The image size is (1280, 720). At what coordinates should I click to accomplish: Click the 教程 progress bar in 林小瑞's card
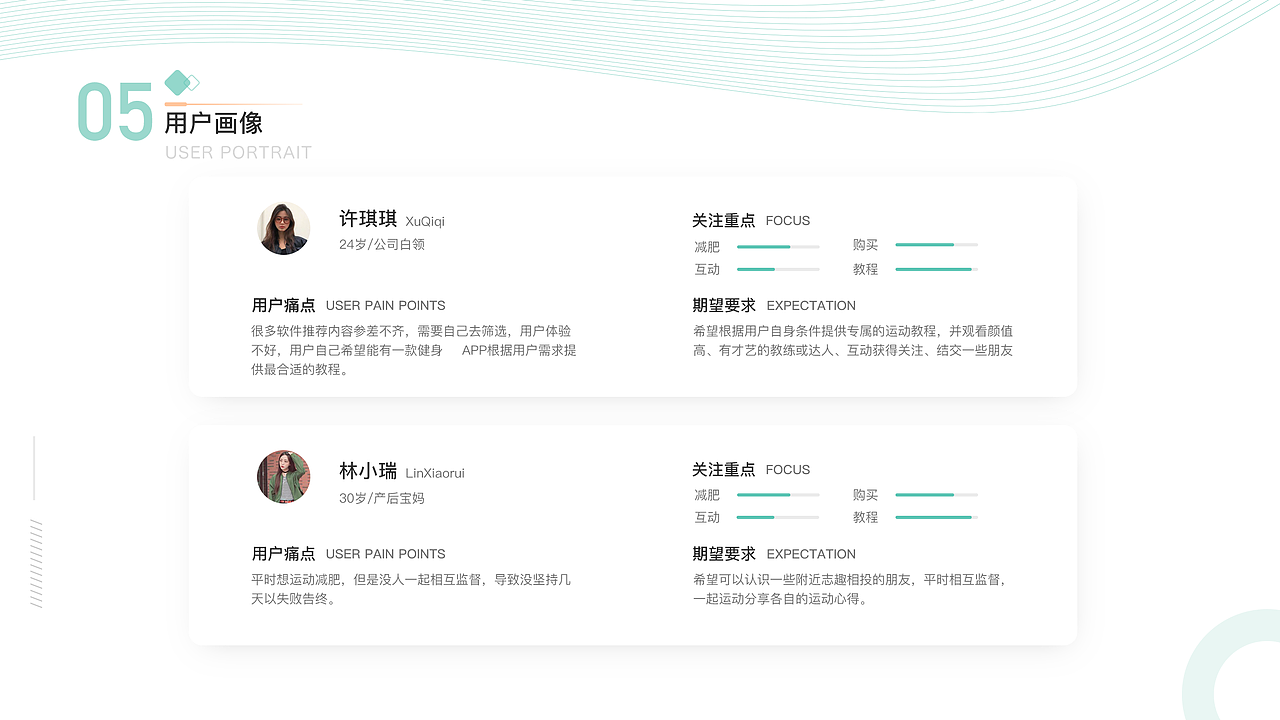(937, 517)
